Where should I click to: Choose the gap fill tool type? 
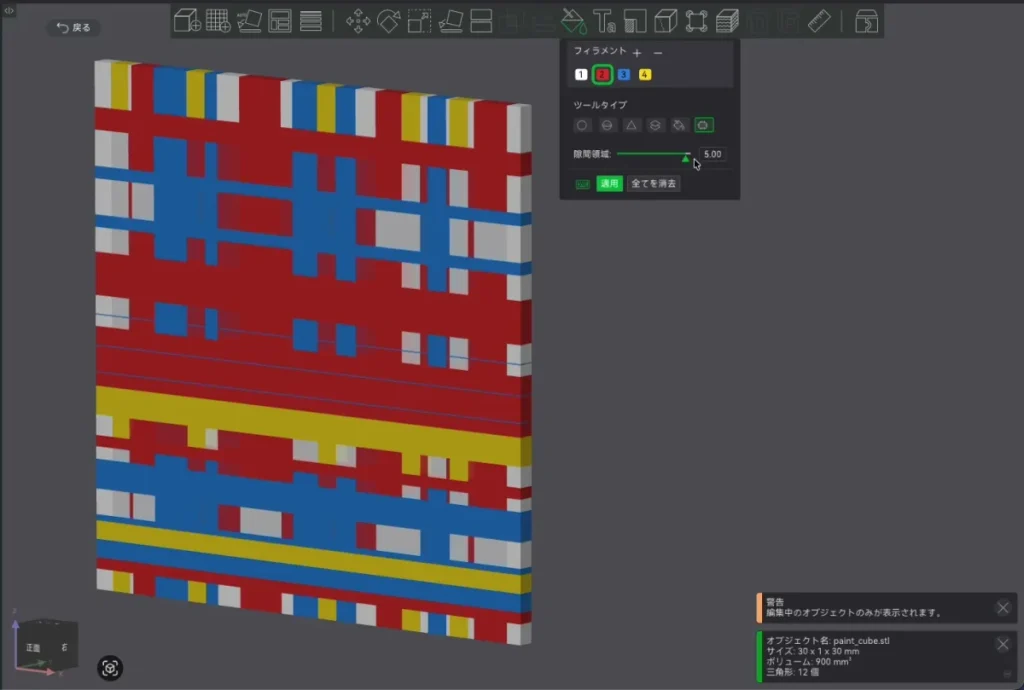click(x=703, y=125)
